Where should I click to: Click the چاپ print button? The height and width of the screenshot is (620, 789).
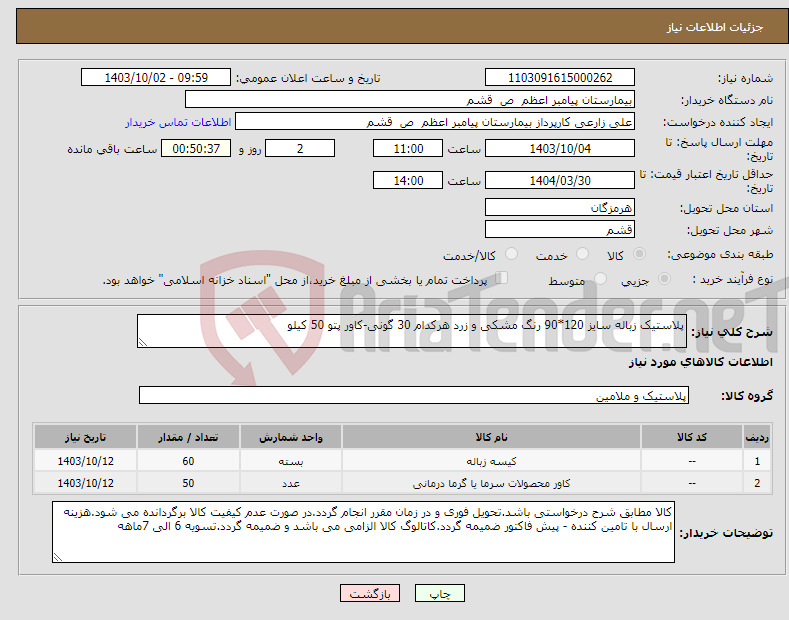pyautogui.click(x=440, y=593)
